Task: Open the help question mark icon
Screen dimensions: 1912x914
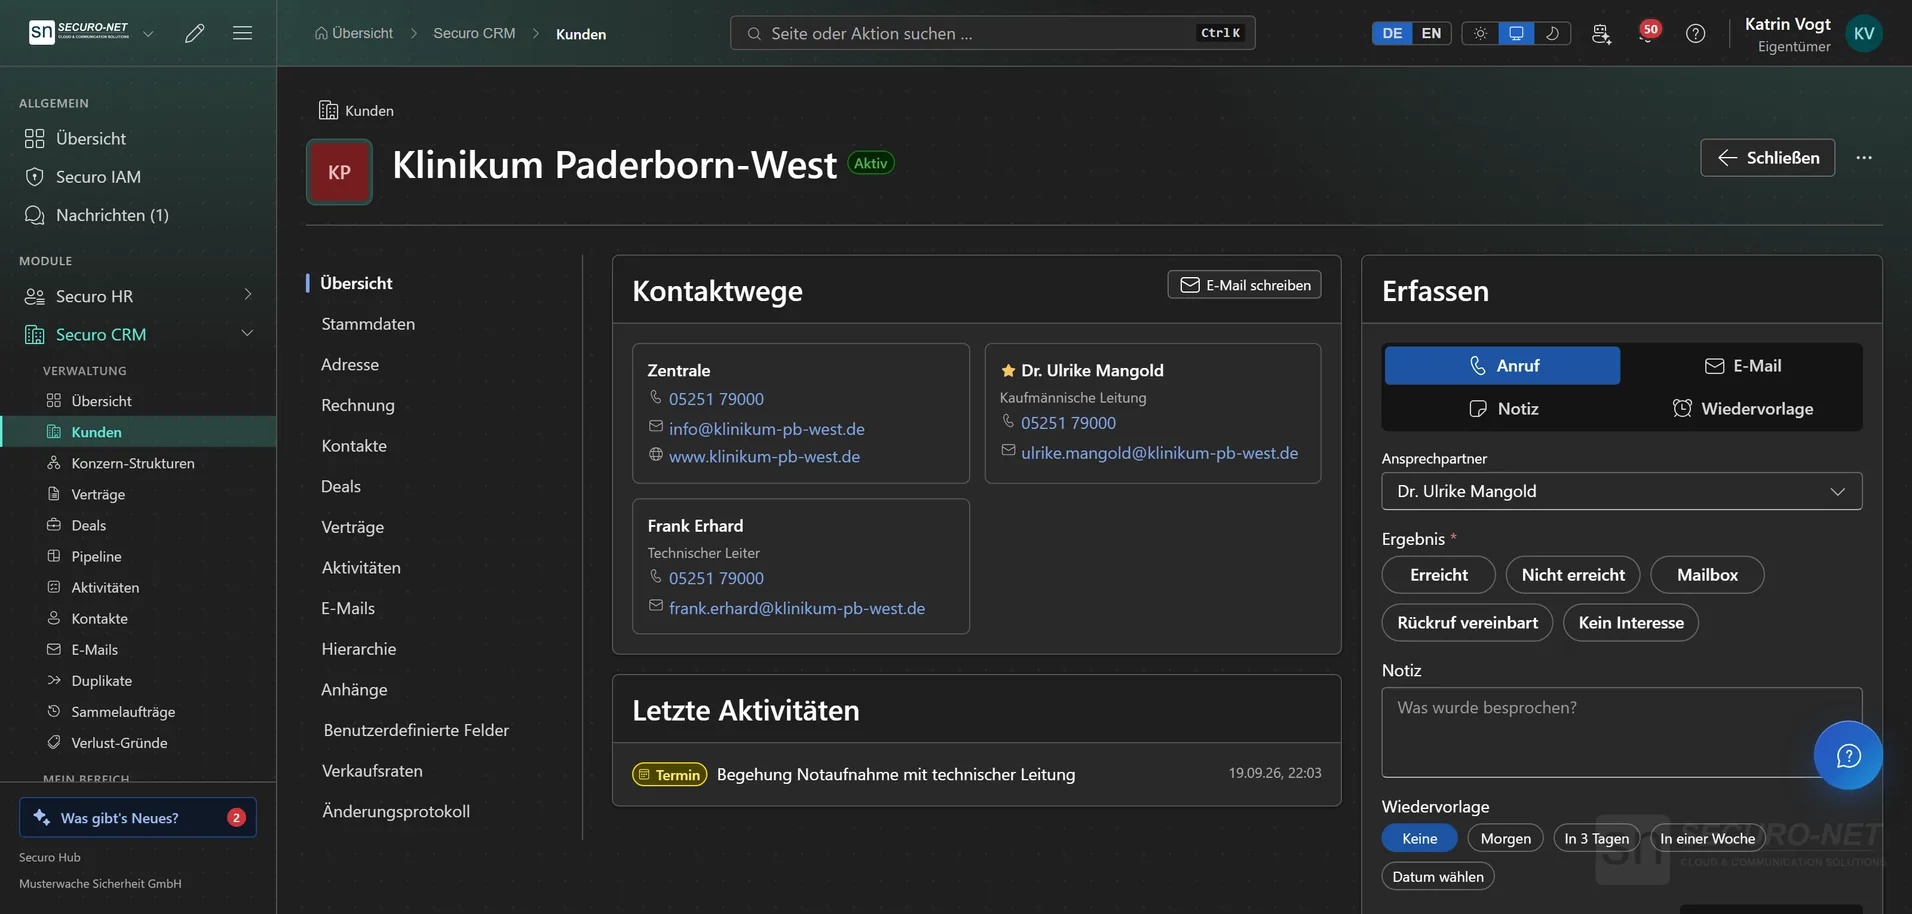Action: [1695, 33]
